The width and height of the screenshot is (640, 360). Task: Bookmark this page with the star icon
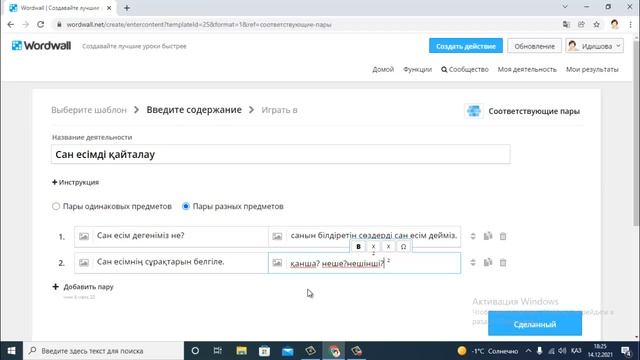coord(596,24)
